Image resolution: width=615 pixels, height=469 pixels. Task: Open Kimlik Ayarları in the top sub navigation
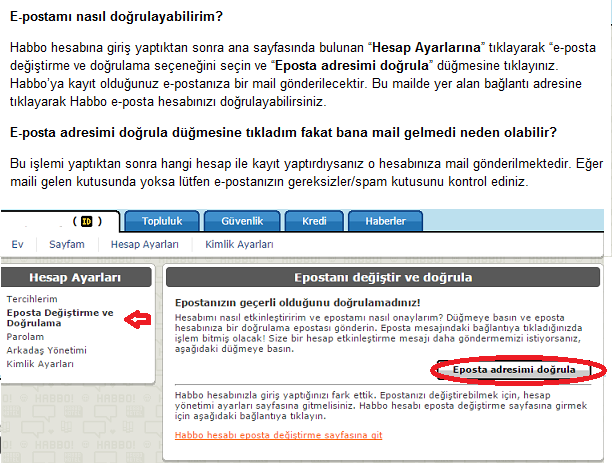click(x=239, y=245)
